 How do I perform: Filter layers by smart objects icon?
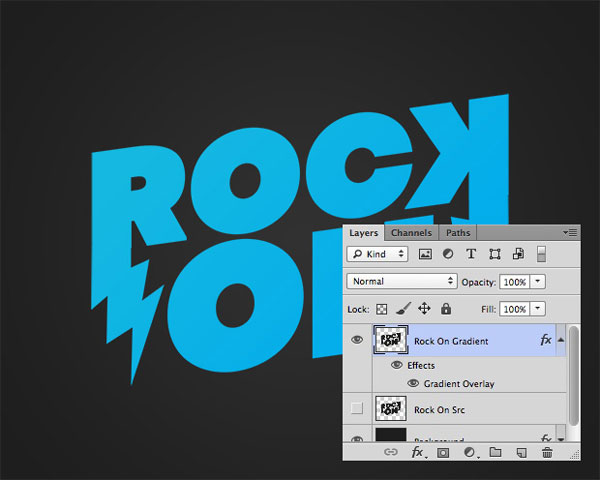coord(518,254)
